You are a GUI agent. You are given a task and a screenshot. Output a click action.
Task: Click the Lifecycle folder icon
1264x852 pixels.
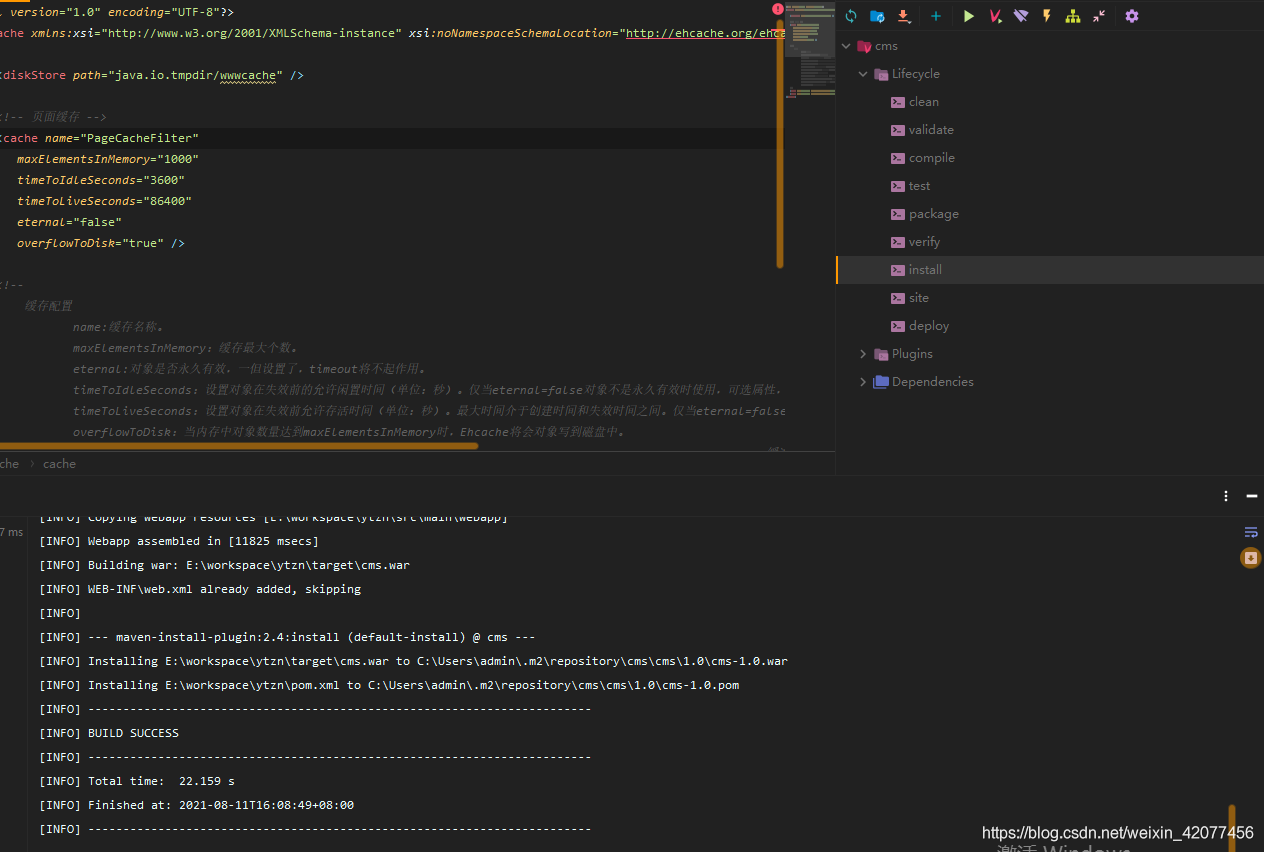tap(881, 74)
